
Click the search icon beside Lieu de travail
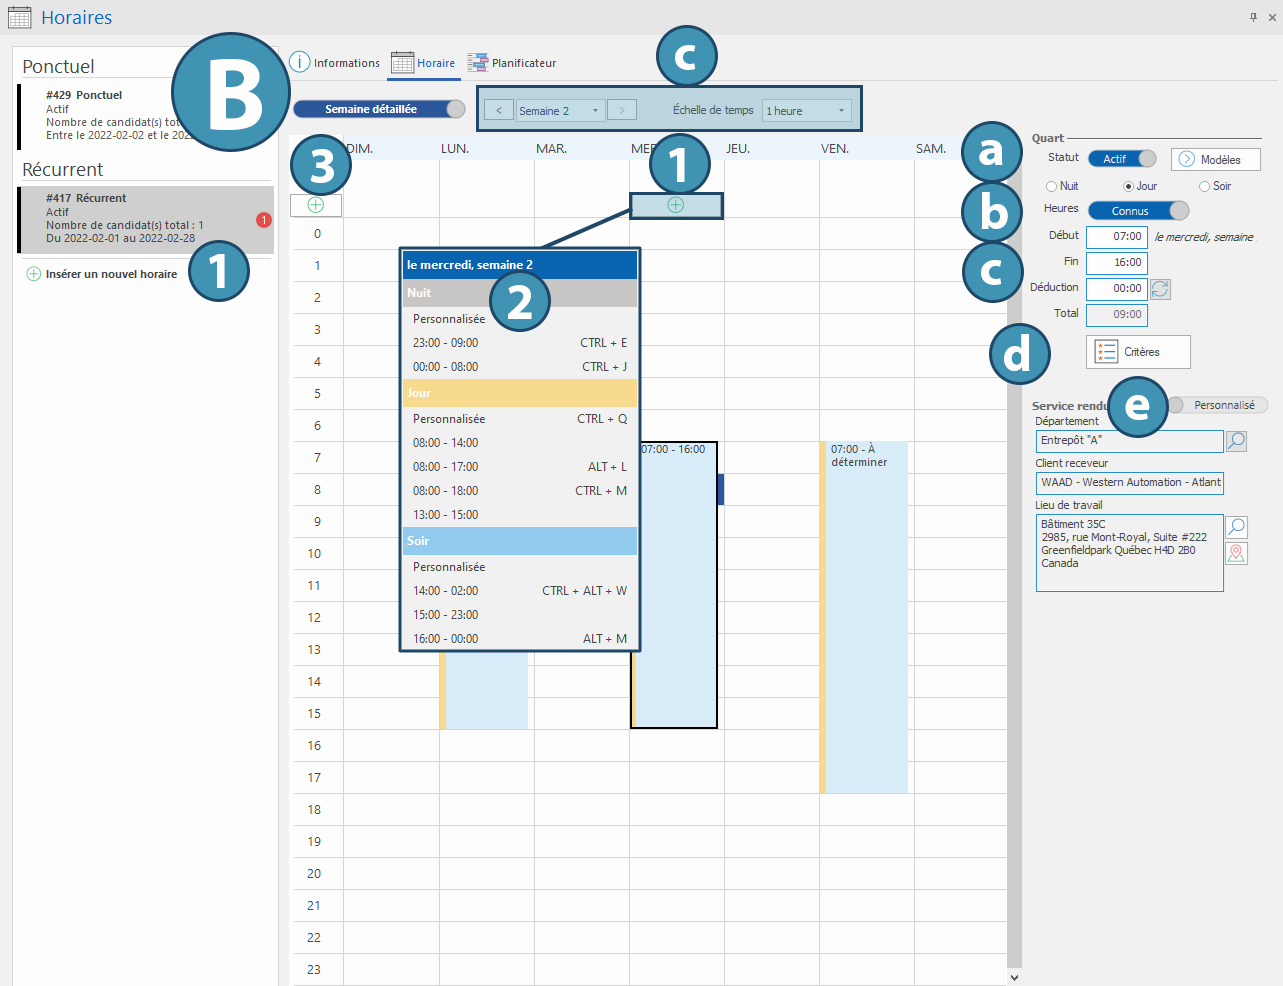point(1236,527)
